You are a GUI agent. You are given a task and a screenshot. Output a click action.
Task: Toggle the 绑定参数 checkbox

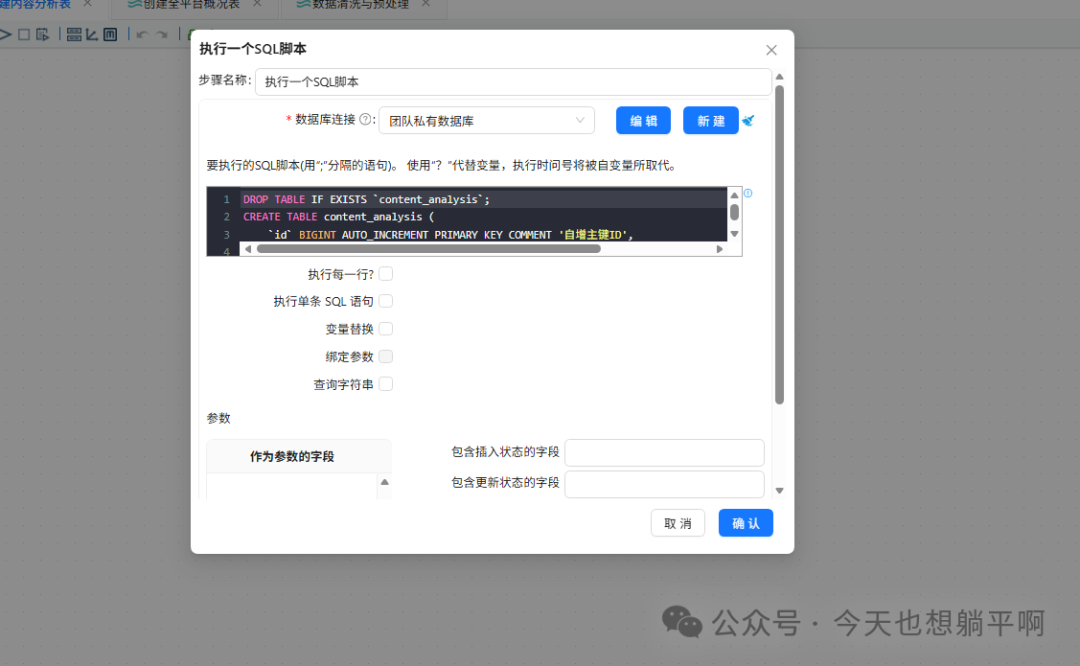pos(386,356)
